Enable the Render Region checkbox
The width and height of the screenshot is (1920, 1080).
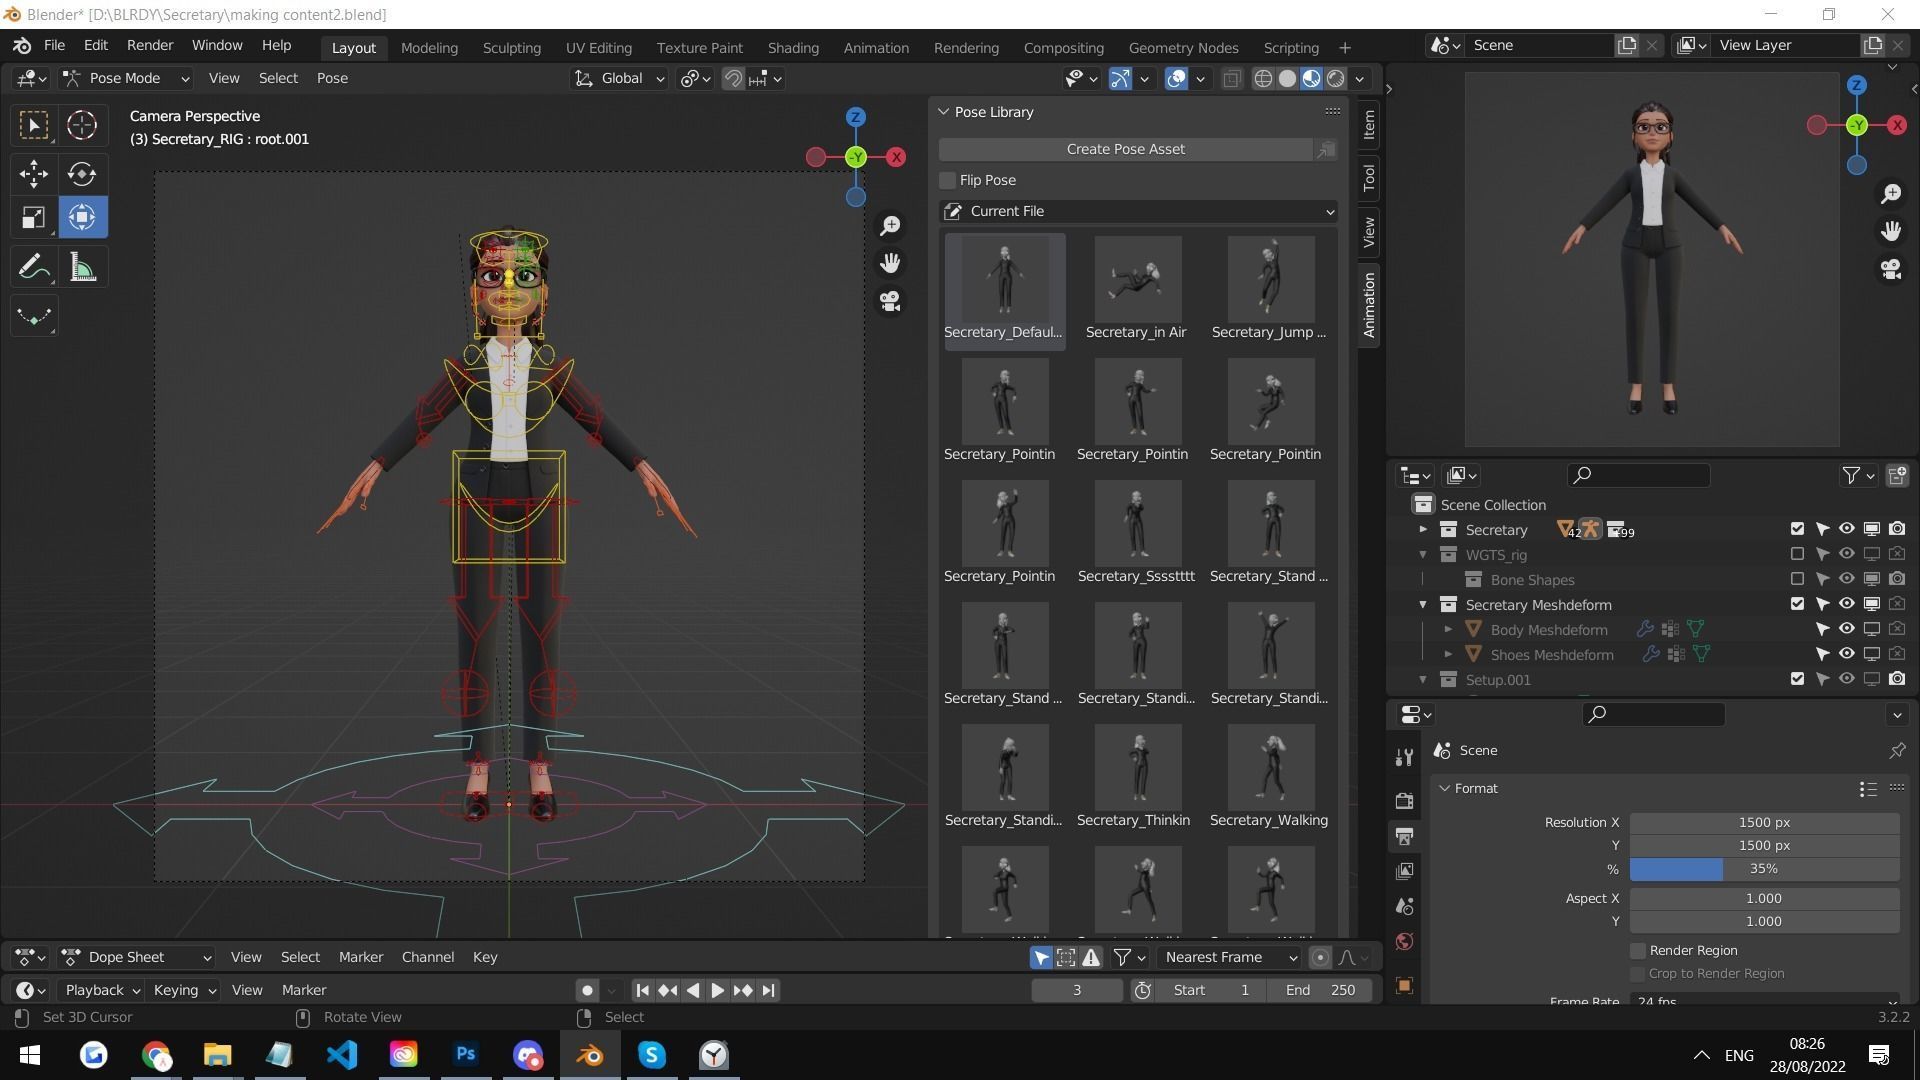click(x=1638, y=951)
